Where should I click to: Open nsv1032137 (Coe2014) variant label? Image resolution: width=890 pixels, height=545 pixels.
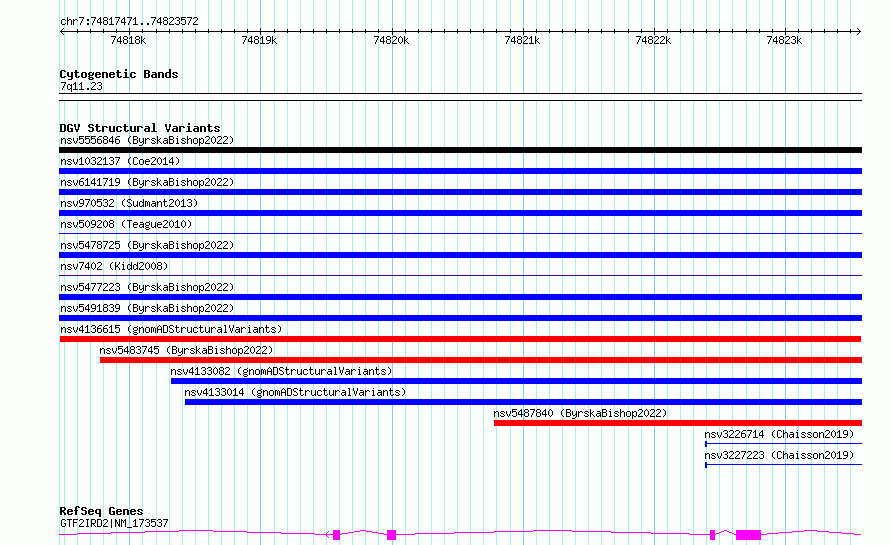[120, 161]
